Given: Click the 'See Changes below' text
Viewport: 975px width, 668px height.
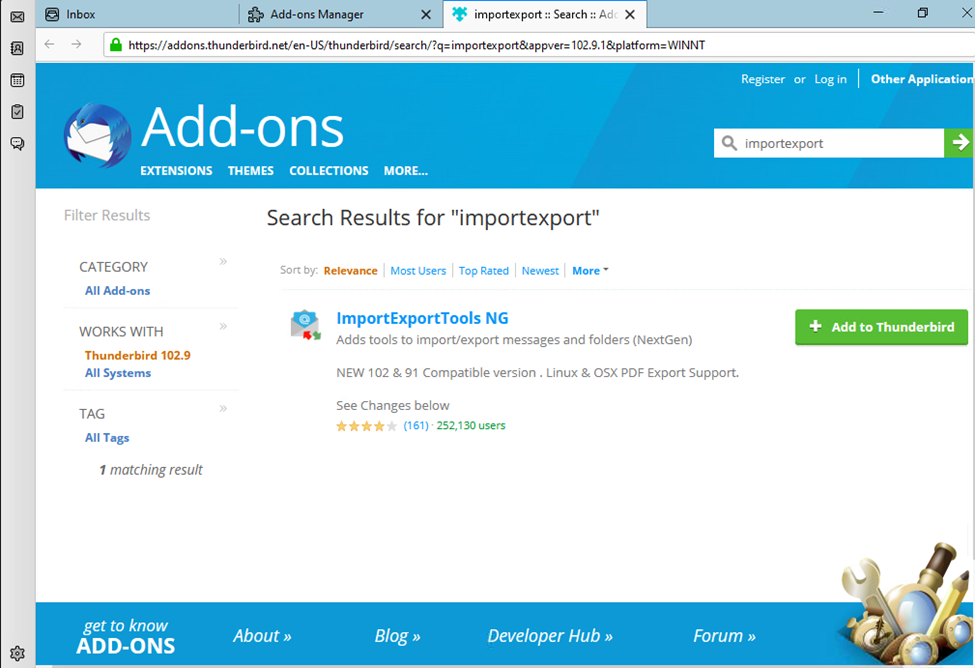Looking at the screenshot, I should point(393,406).
